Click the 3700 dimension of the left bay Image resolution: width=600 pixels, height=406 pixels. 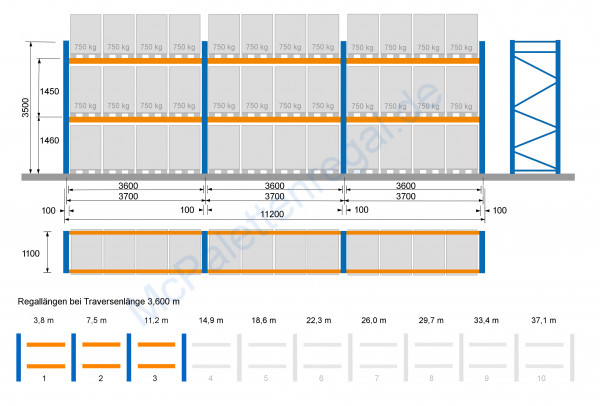pos(128,196)
